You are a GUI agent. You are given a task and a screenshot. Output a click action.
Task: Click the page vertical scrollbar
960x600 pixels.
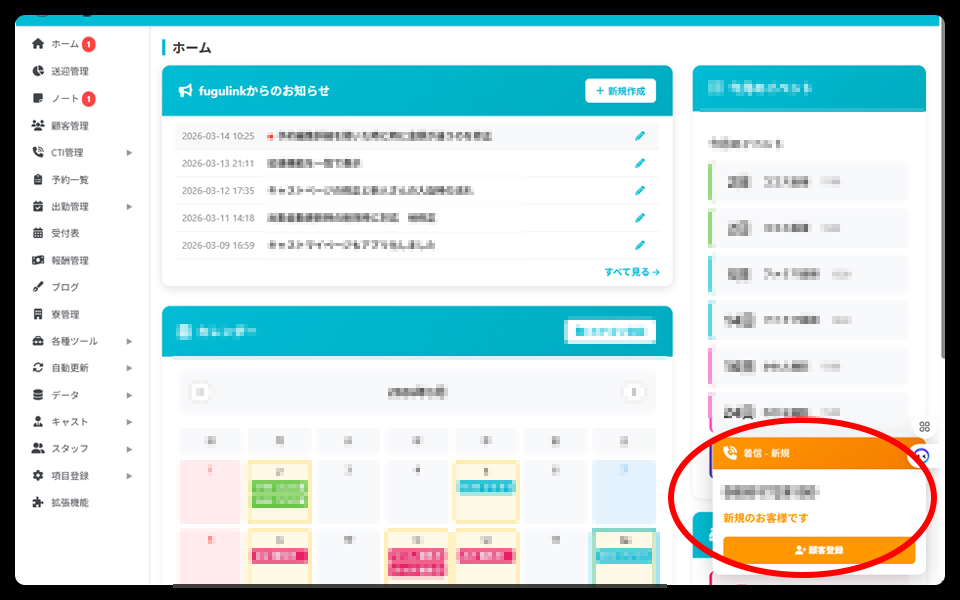point(941,200)
